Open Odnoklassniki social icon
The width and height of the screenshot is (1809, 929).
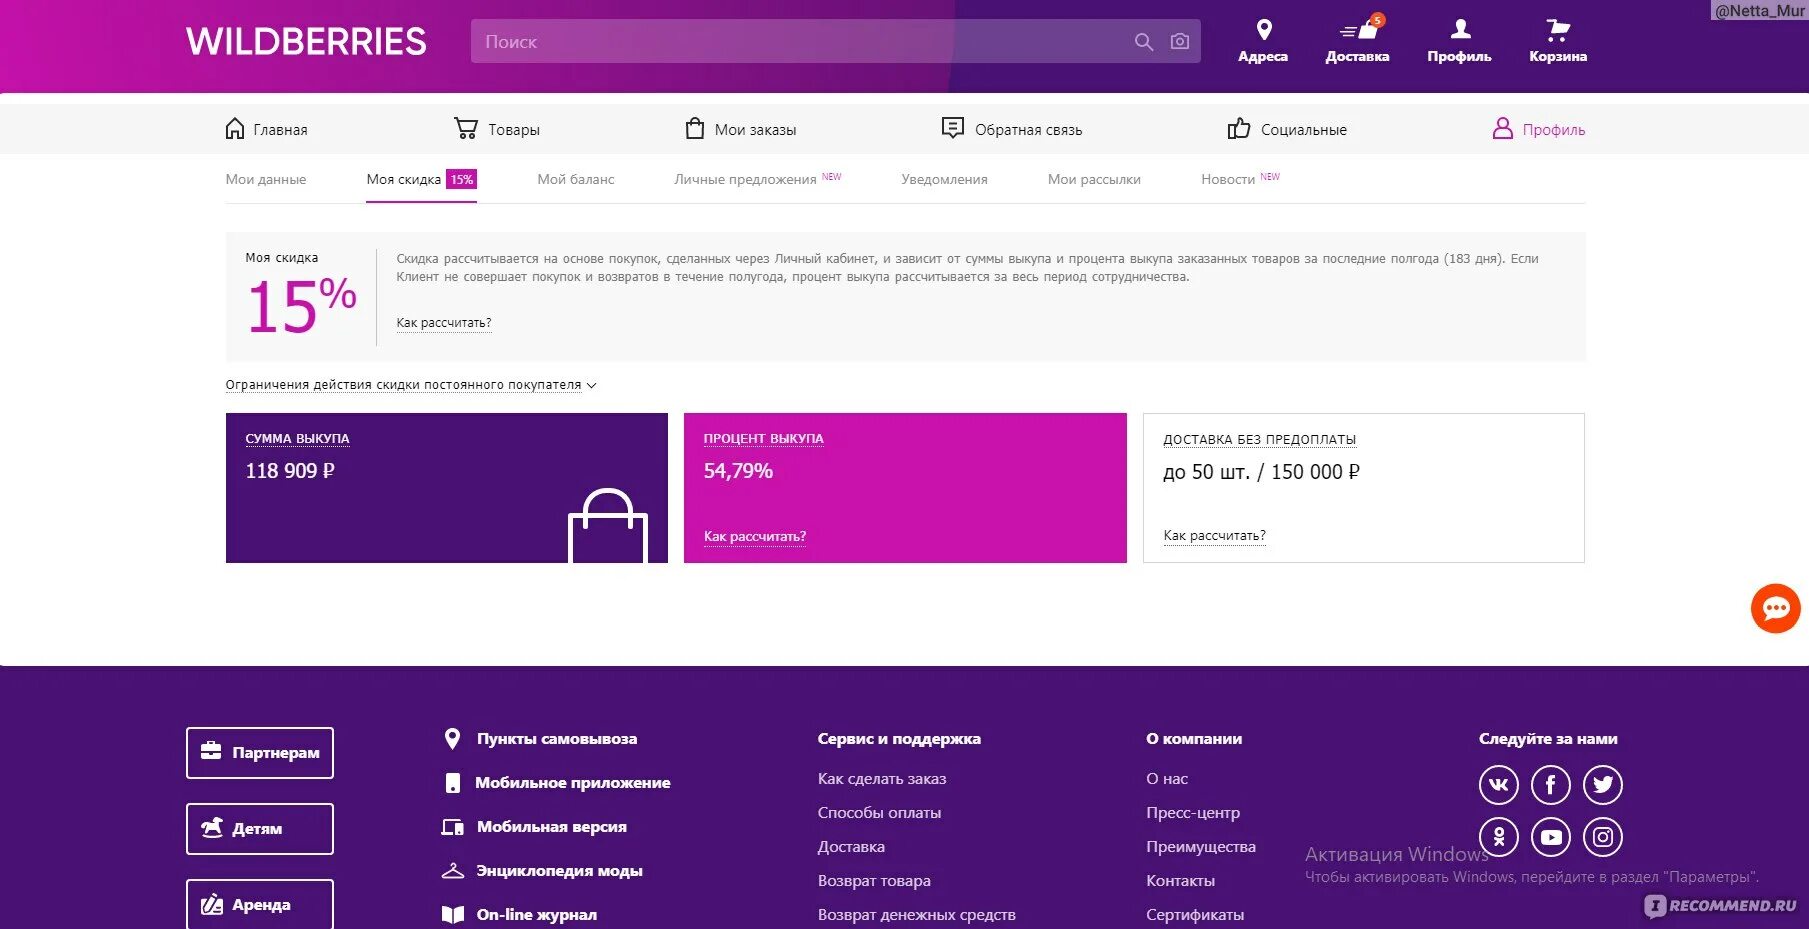coord(1498,837)
